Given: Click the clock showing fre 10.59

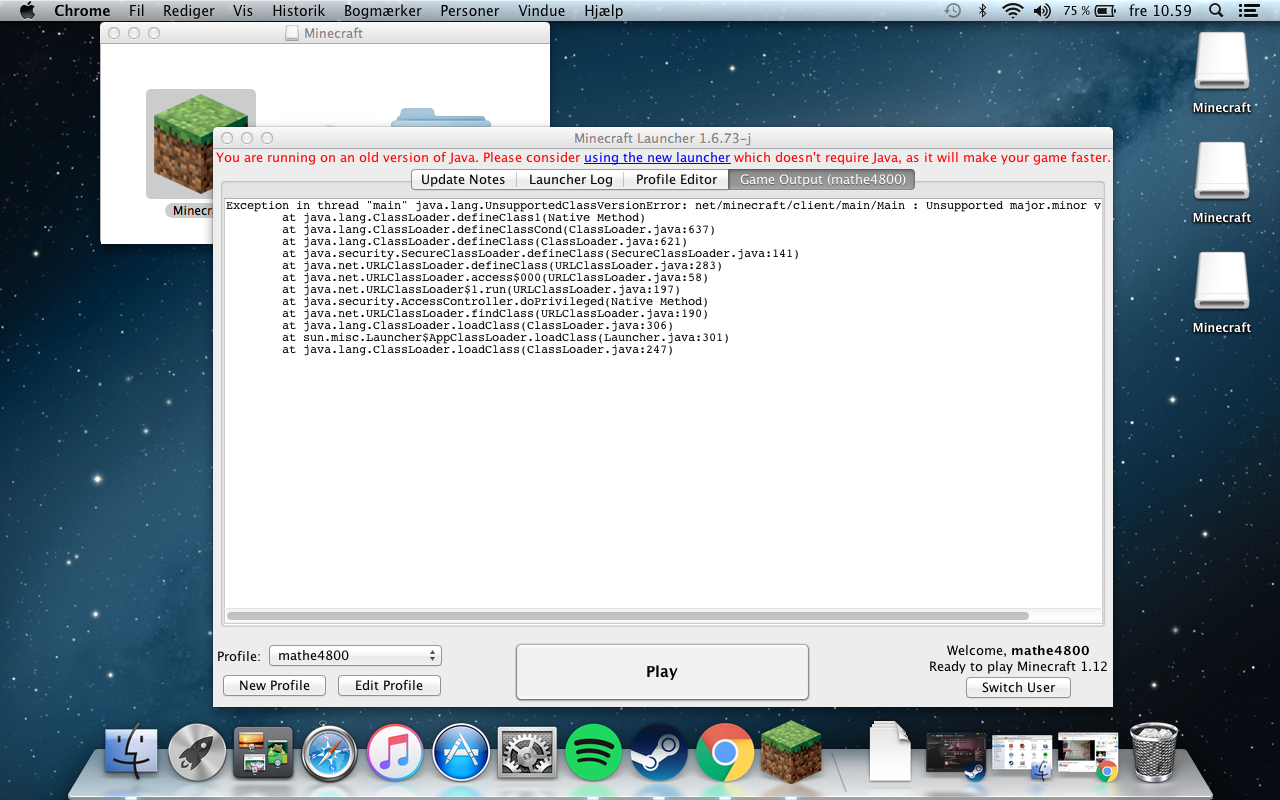Looking at the screenshot, I should click(1160, 11).
